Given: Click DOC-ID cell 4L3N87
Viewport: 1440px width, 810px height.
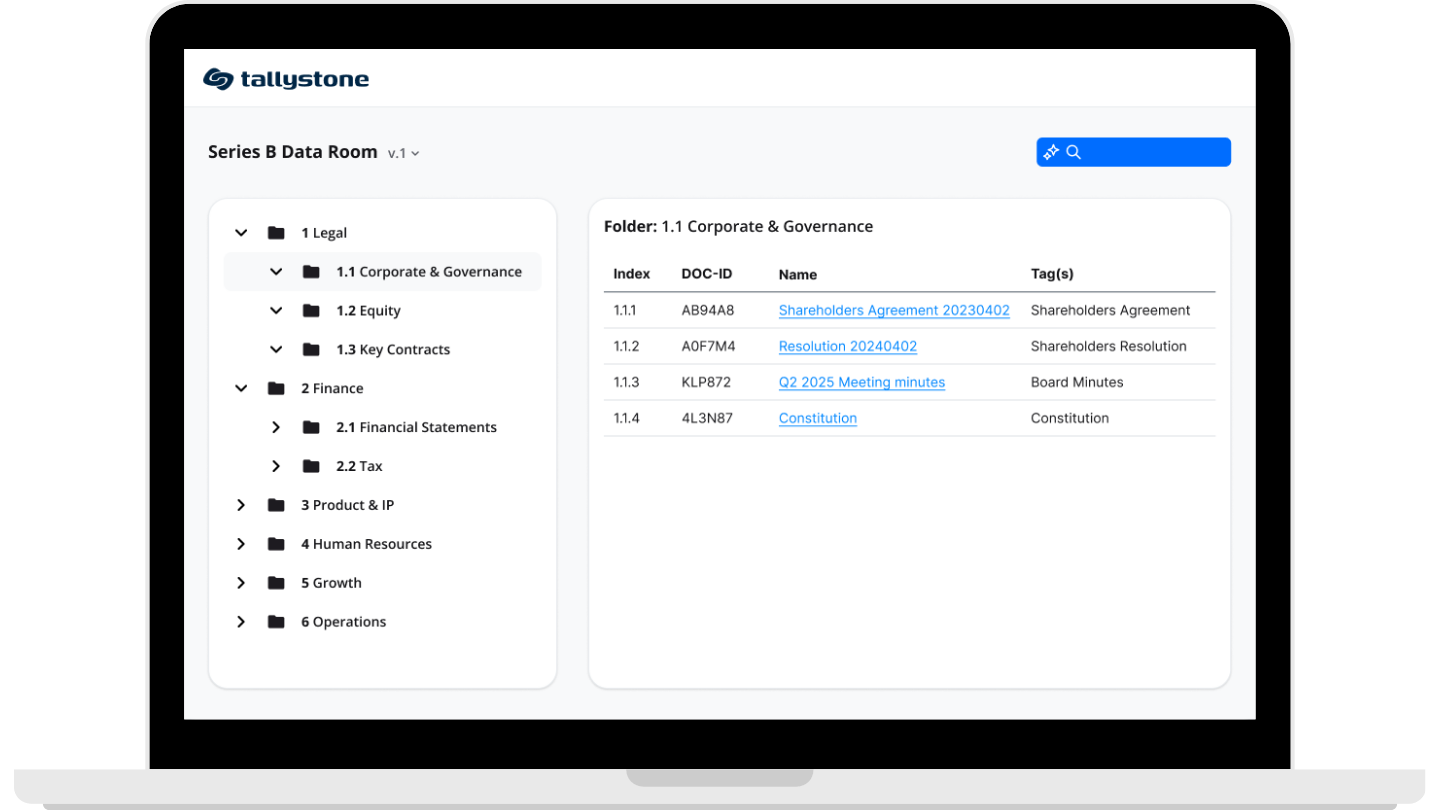Looking at the screenshot, I should (x=707, y=418).
